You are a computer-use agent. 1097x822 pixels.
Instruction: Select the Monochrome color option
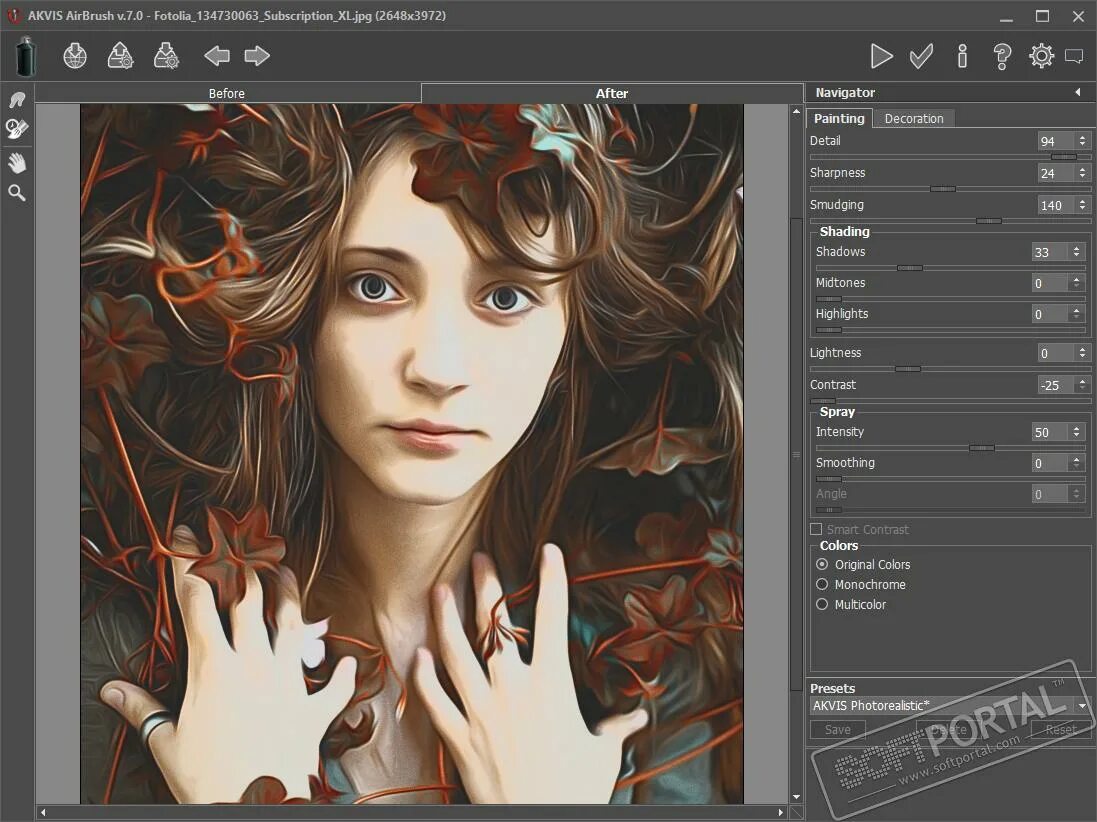[x=821, y=584]
